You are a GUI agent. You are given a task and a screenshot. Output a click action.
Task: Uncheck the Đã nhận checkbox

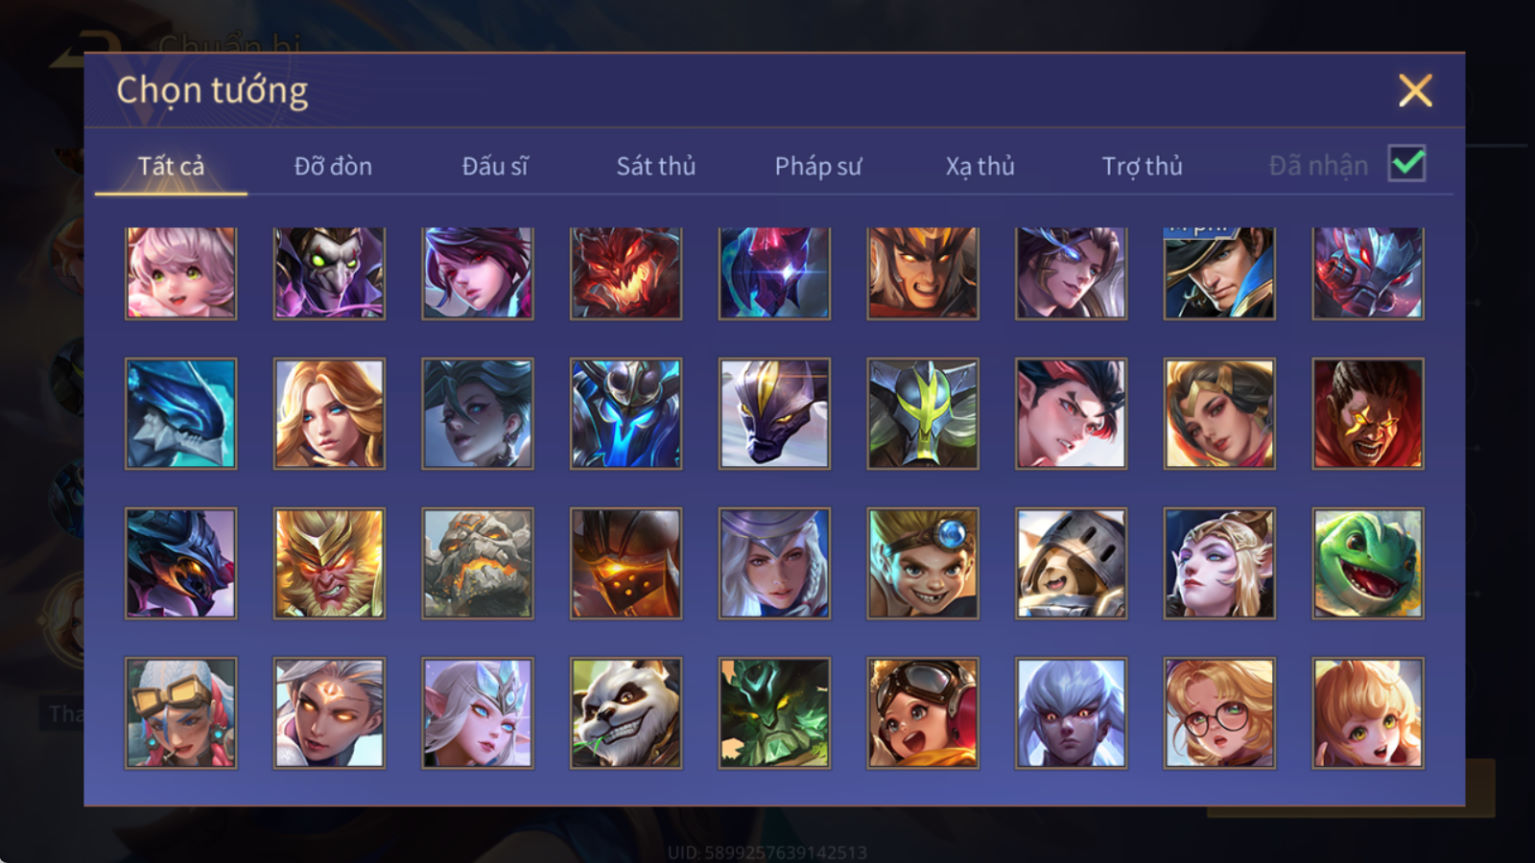1407,163
